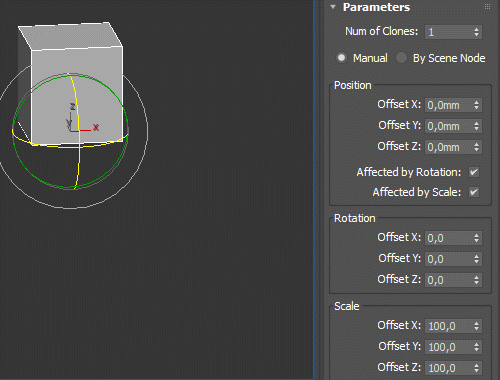Viewport: 500px width, 380px height.
Task: Click the Scale Offset Y spinner
Action: click(x=477, y=347)
